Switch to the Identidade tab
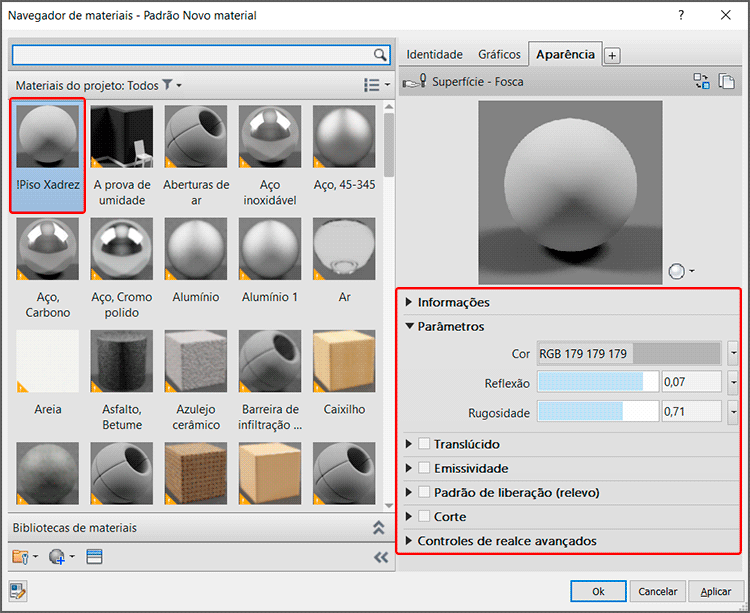Screen dimensions: 750x613 [434, 55]
